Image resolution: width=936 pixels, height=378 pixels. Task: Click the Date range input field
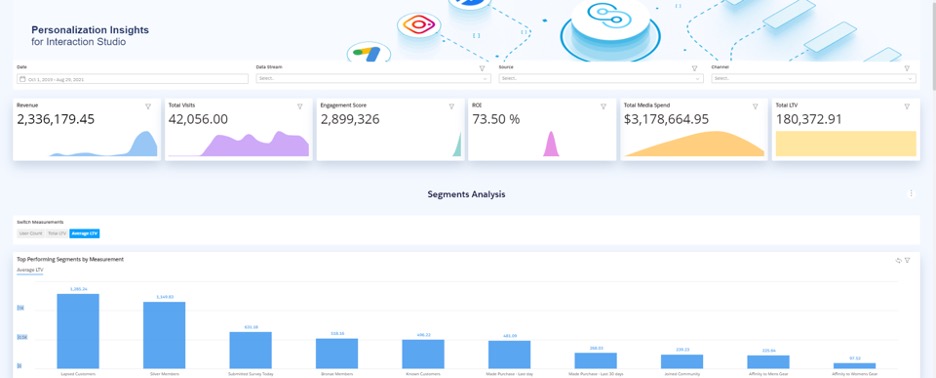click(133, 79)
